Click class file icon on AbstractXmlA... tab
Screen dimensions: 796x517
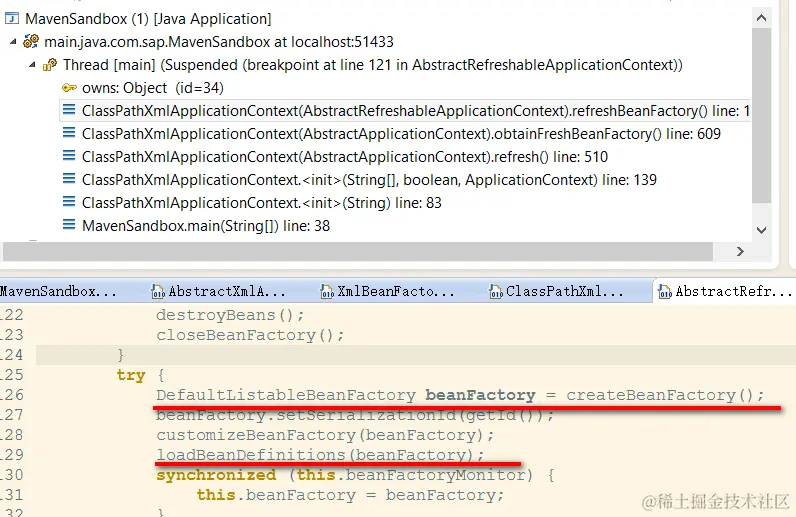(x=158, y=292)
